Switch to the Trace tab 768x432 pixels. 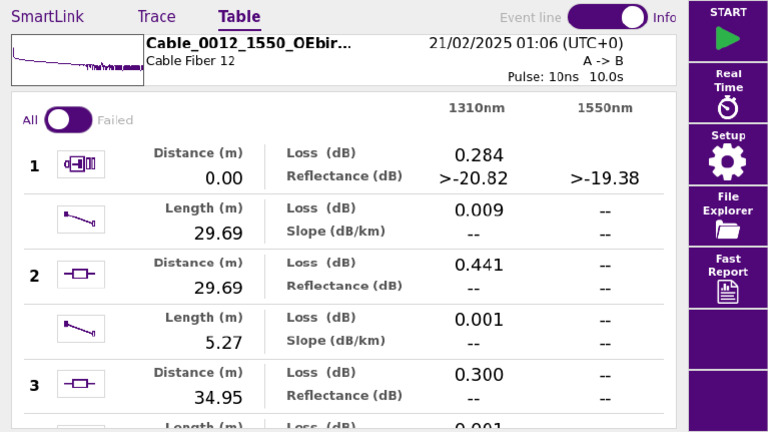(x=156, y=17)
